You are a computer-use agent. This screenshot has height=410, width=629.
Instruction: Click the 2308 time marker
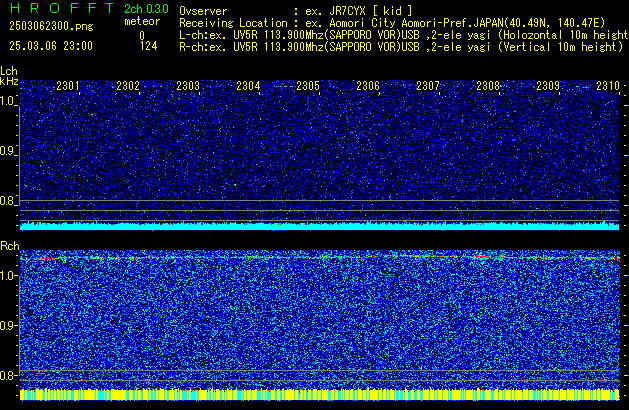(488, 86)
